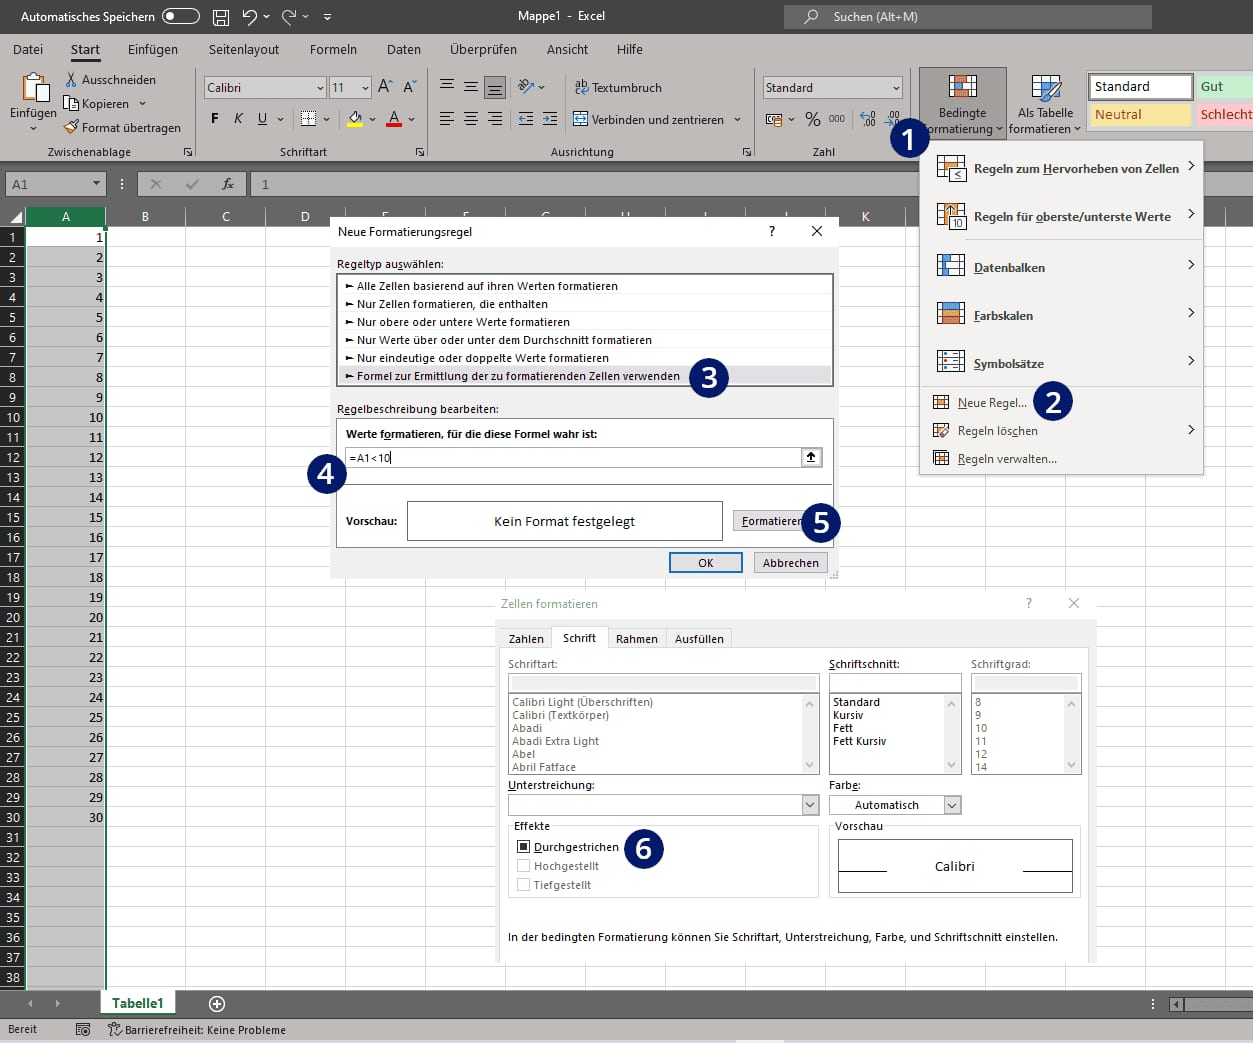This screenshot has height=1043, width=1253.
Task: Select Formel zur Ermittlung rule type
Action: pos(585,376)
